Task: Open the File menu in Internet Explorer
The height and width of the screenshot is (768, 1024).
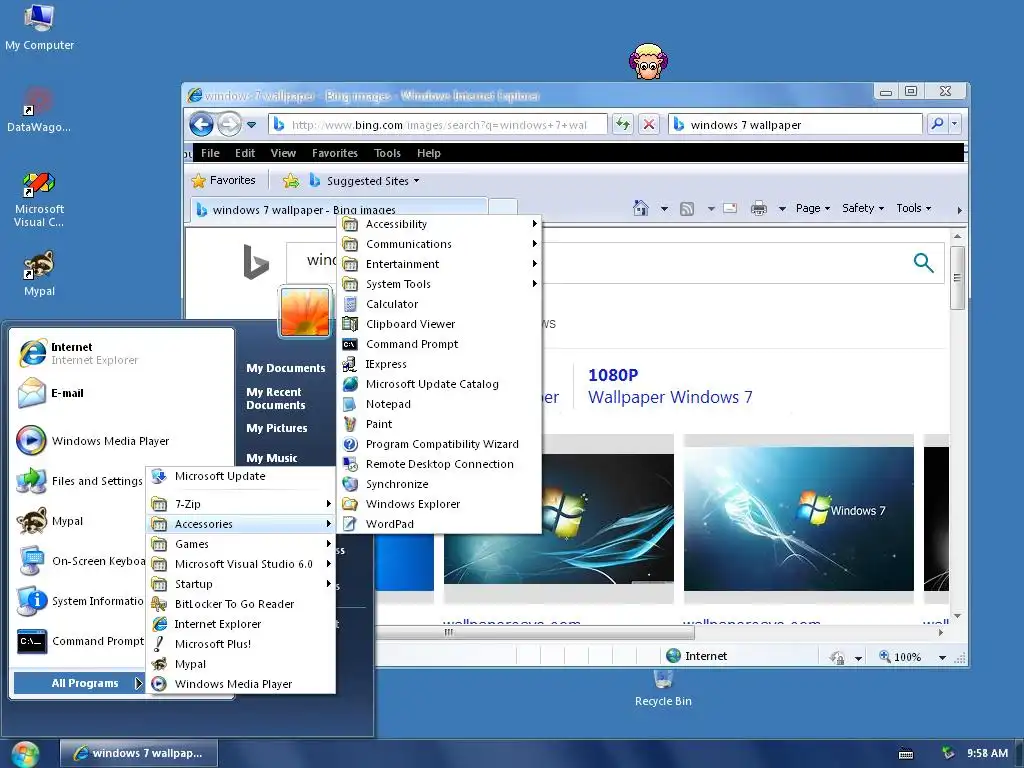Action: pyautogui.click(x=210, y=153)
